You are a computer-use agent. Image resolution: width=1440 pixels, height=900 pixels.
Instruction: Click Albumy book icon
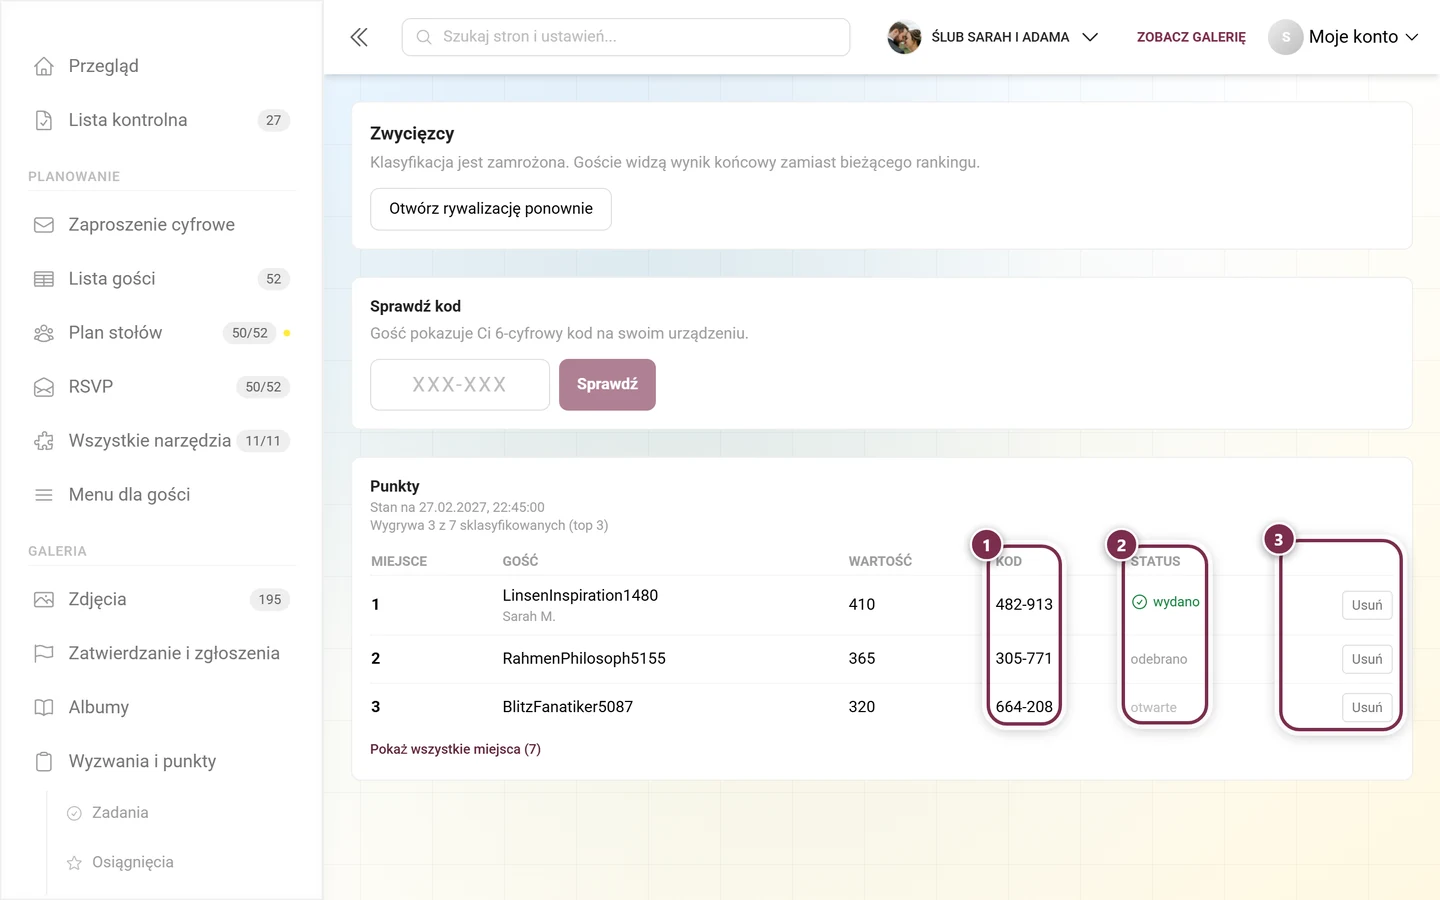point(44,708)
